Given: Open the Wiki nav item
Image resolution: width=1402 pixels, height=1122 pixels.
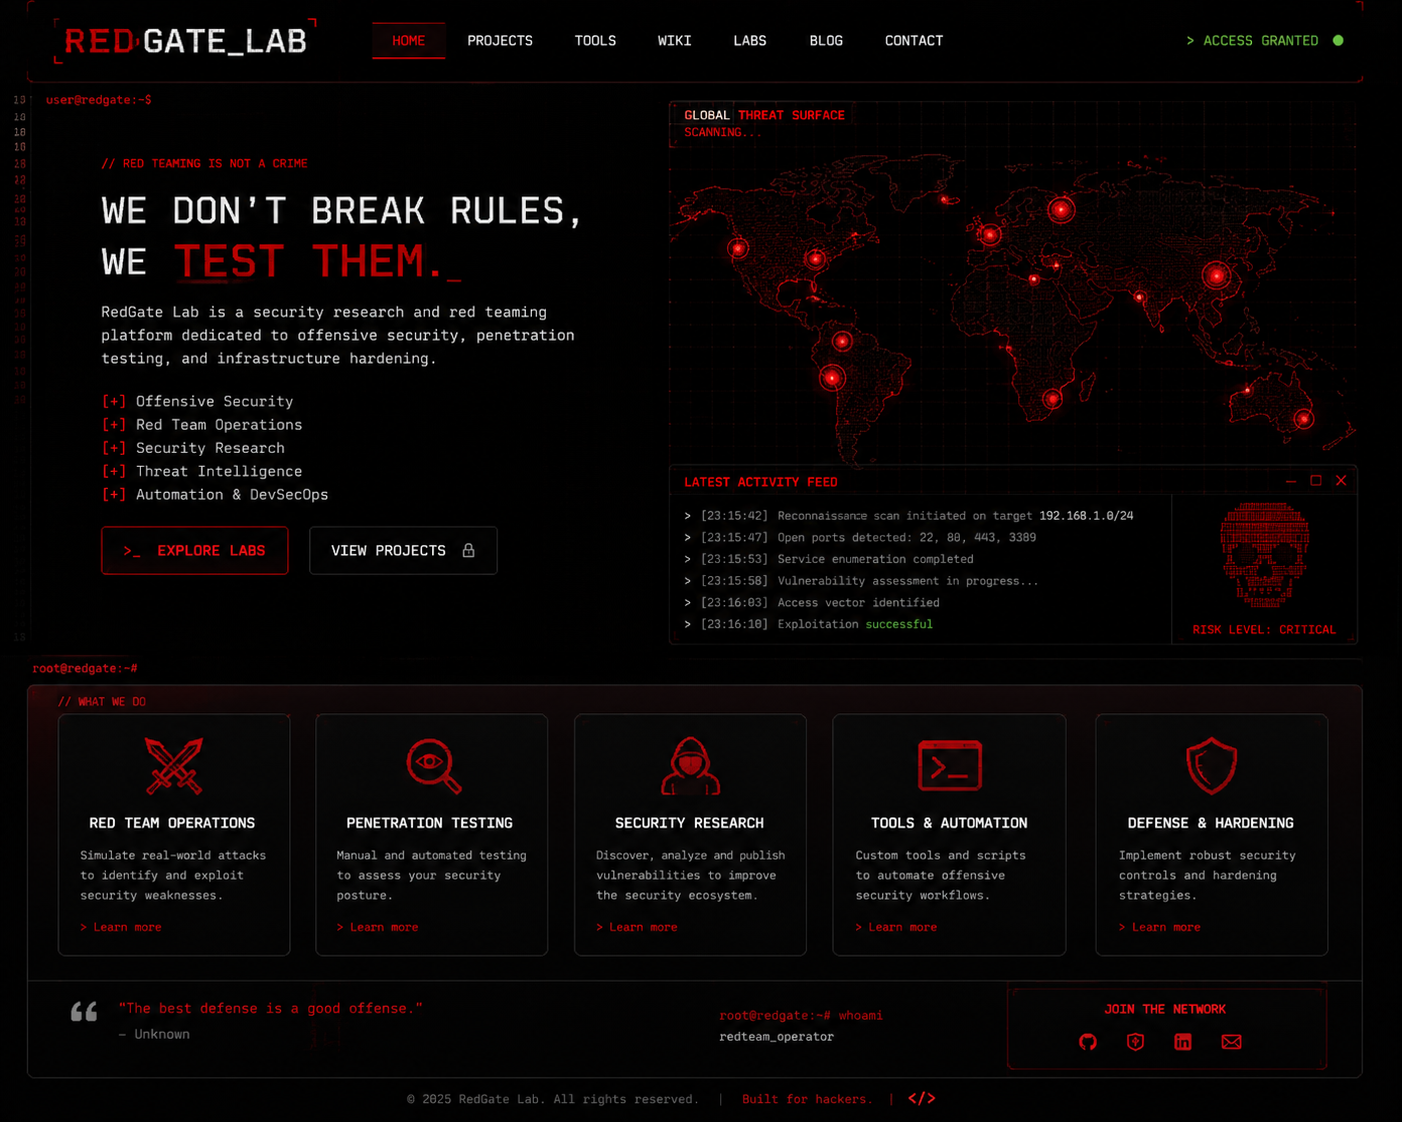Looking at the screenshot, I should coord(674,41).
